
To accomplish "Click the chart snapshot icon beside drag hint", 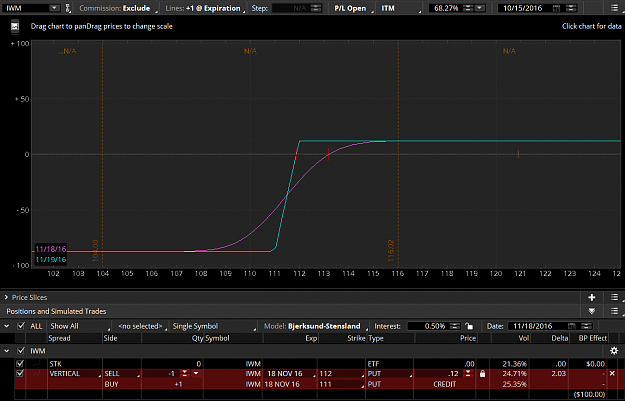I will [x=15, y=26].
